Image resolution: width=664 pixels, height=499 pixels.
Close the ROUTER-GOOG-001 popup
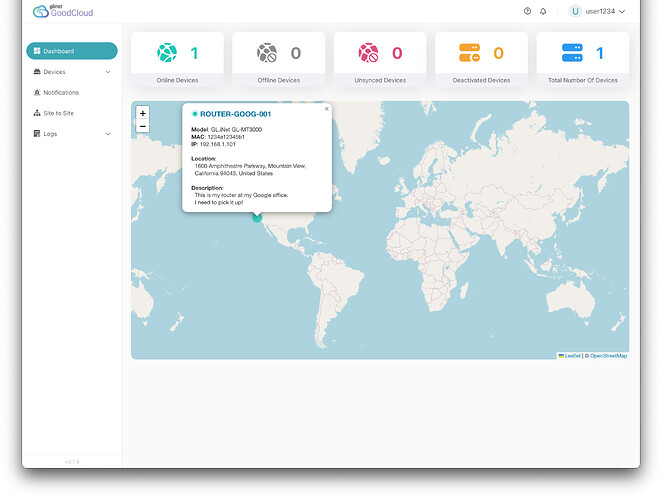click(x=326, y=109)
